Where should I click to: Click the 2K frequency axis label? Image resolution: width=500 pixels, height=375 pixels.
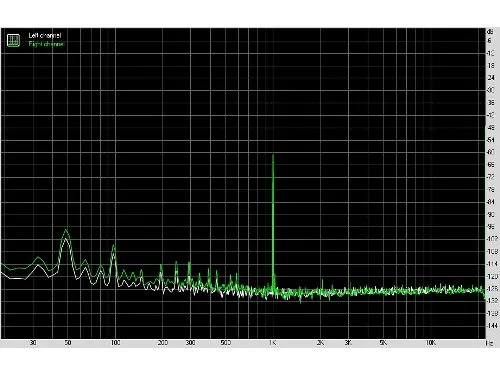point(320,343)
